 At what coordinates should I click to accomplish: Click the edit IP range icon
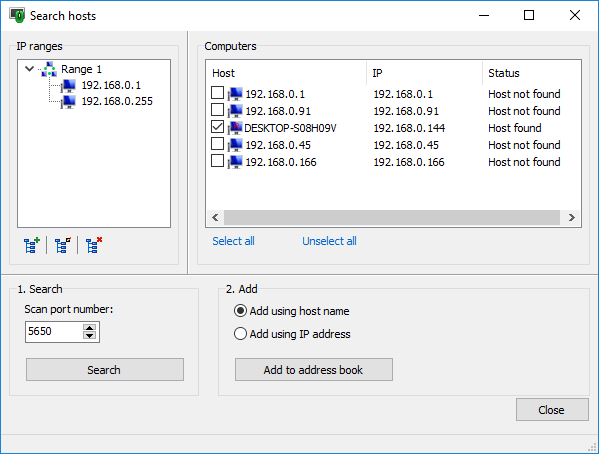(63, 245)
